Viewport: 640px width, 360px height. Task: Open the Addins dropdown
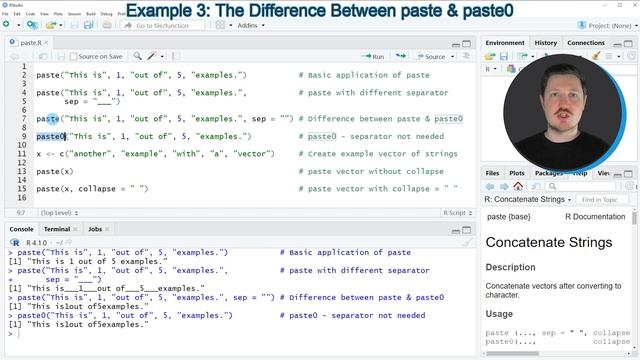click(251, 25)
